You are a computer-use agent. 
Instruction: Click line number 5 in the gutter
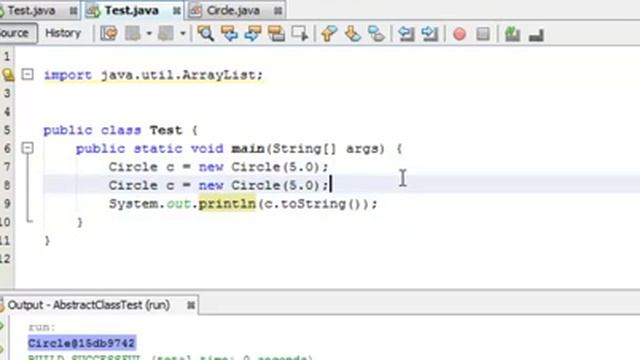click(7, 130)
